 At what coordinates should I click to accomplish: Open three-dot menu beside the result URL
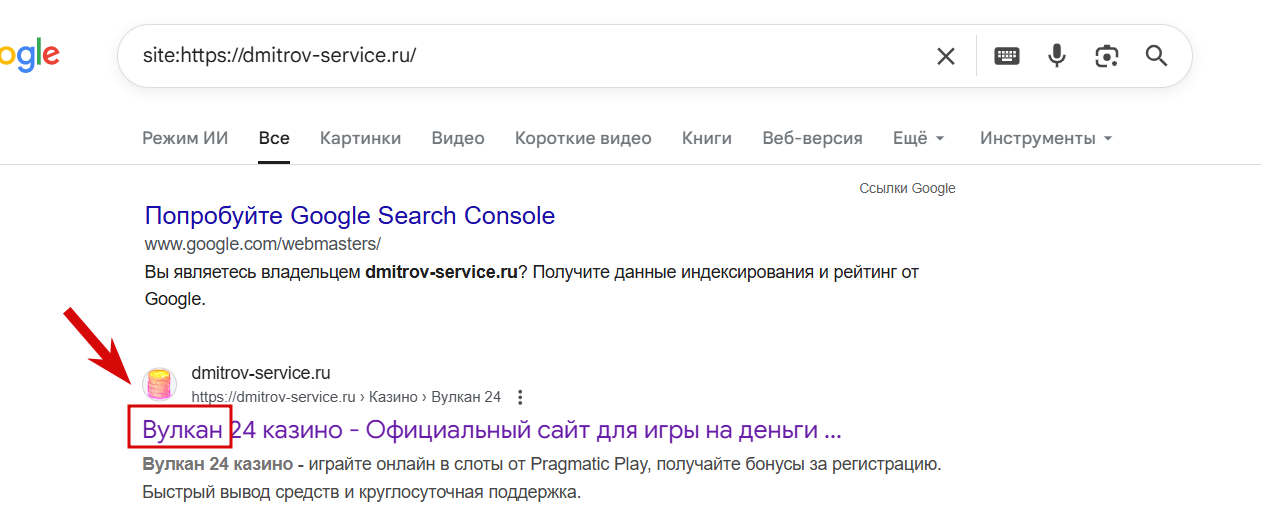click(x=520, y=397)
